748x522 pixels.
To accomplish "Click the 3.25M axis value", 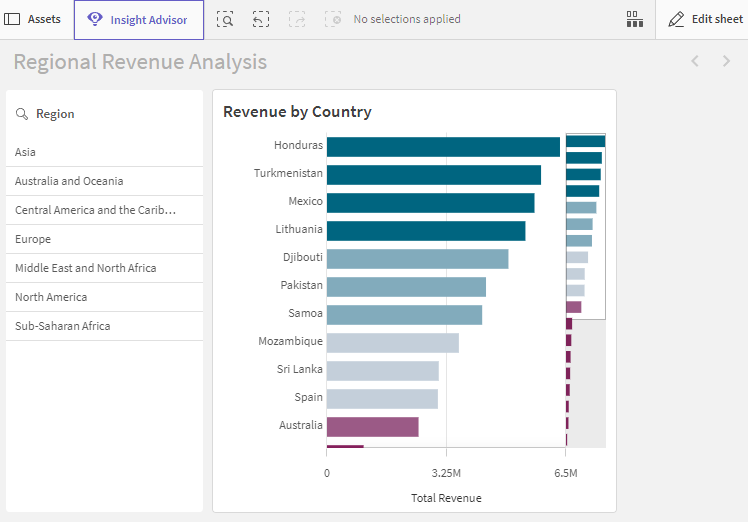I will 446,473.
